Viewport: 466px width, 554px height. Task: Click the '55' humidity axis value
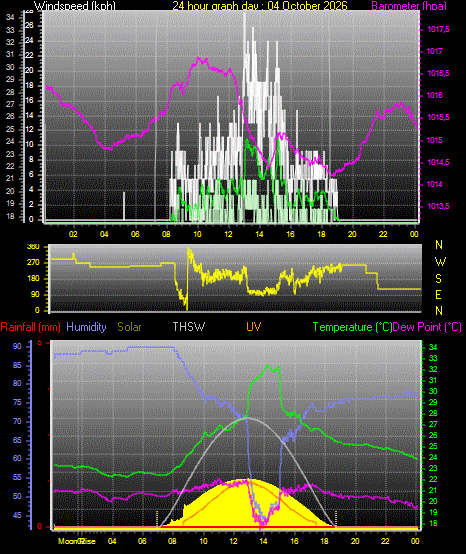pyautogui.click(x=17, y=477)
